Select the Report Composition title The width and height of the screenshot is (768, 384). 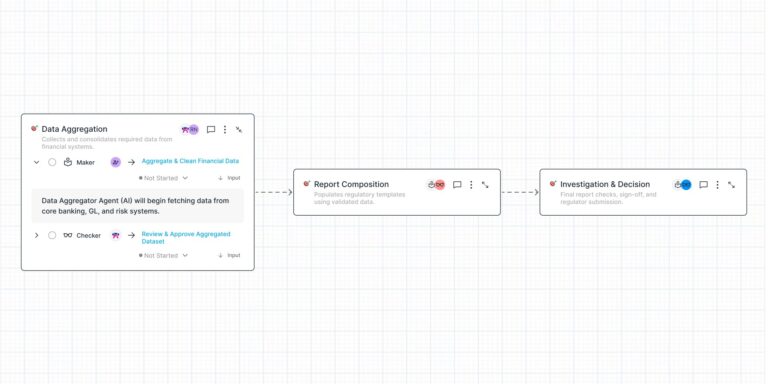click(351, 184)
